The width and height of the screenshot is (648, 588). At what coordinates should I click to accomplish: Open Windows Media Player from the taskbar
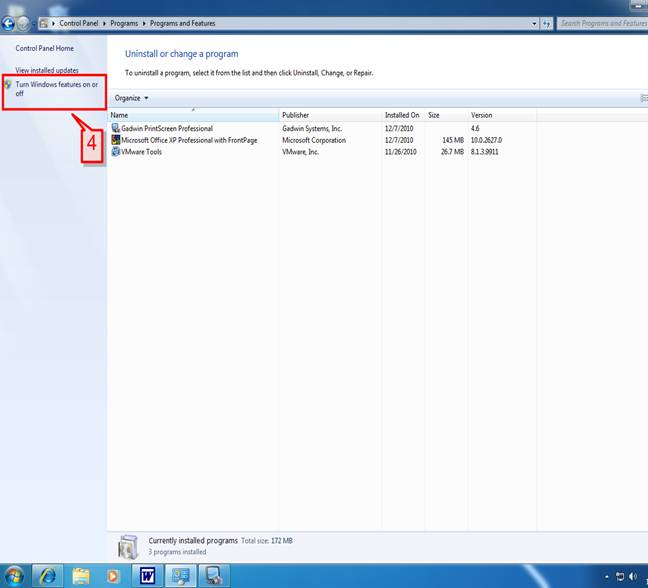[114, 576]
